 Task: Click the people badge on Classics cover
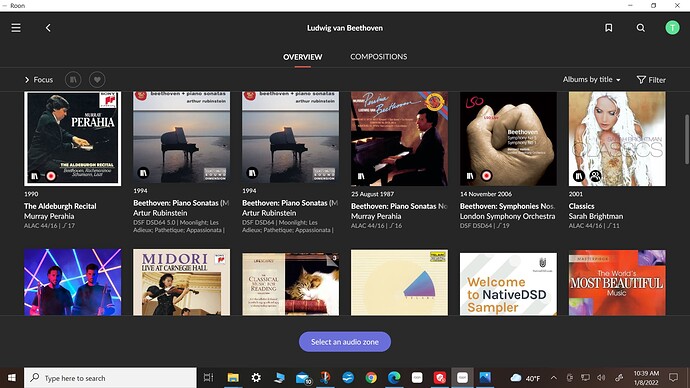(x=595, y=176)
